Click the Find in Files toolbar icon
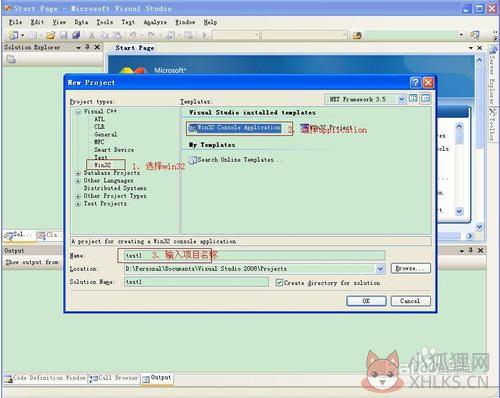 click(357, 35)
